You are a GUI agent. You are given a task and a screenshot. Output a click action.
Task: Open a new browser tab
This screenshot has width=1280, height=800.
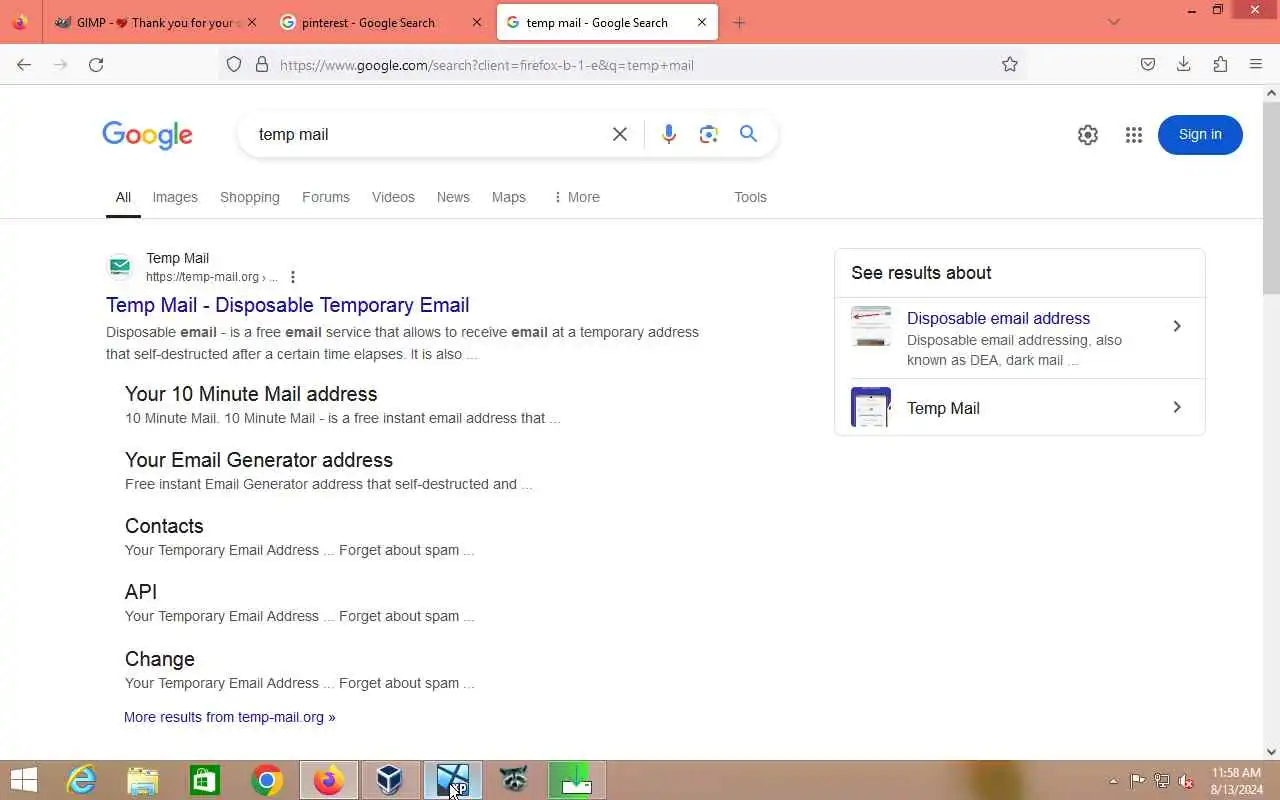739,22
